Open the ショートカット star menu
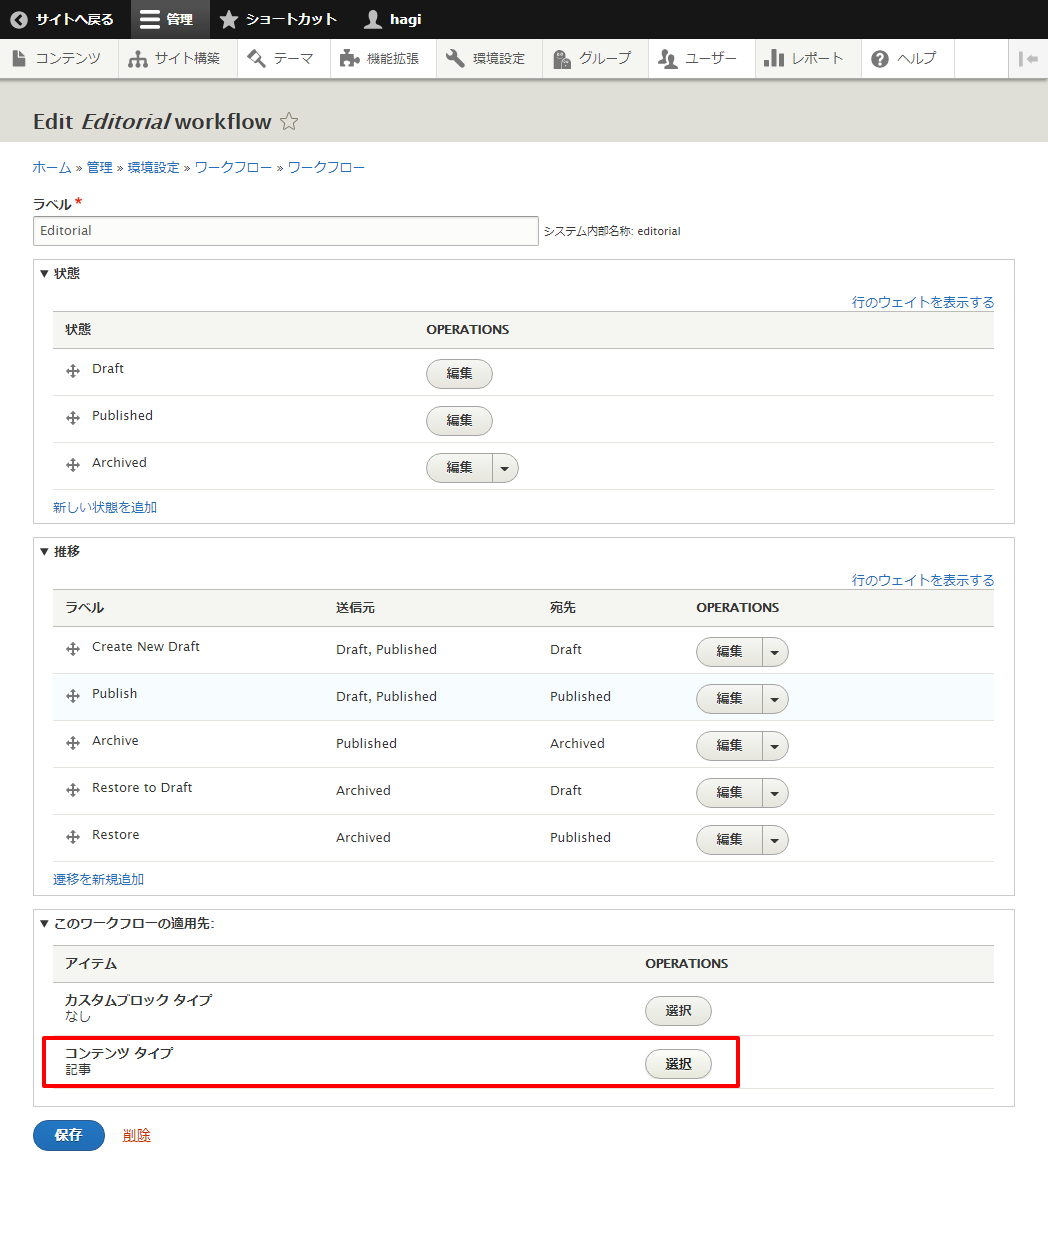Image resolution: width=1048 pixels, height=1245 pixels. (279, 19)
